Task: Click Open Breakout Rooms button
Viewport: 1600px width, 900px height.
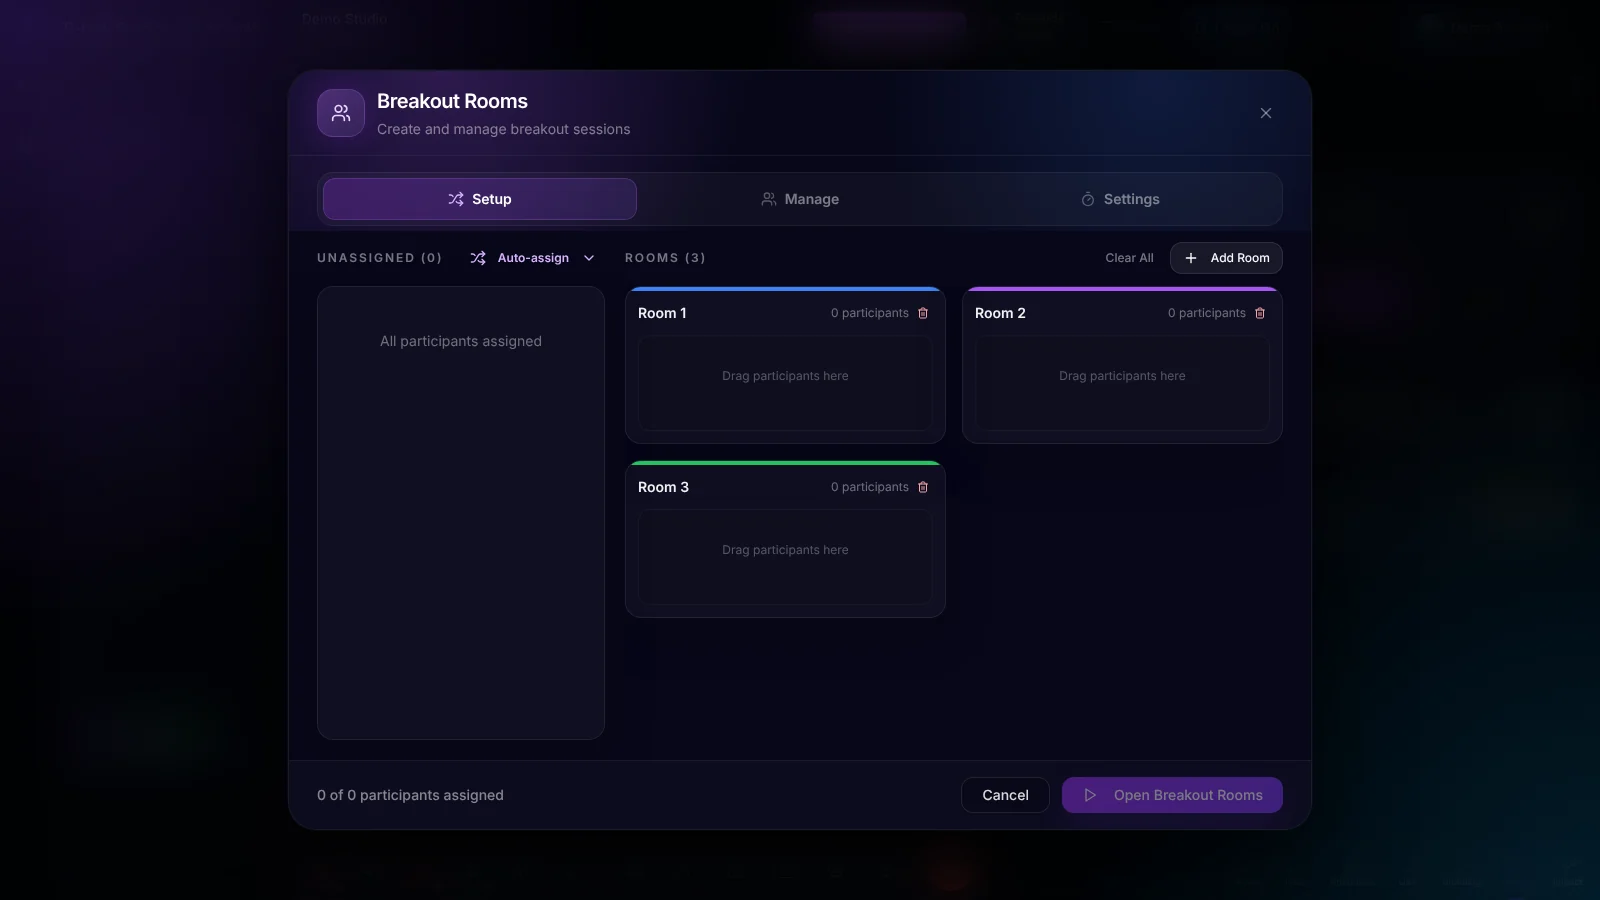Action: [x=1172, y=795]
